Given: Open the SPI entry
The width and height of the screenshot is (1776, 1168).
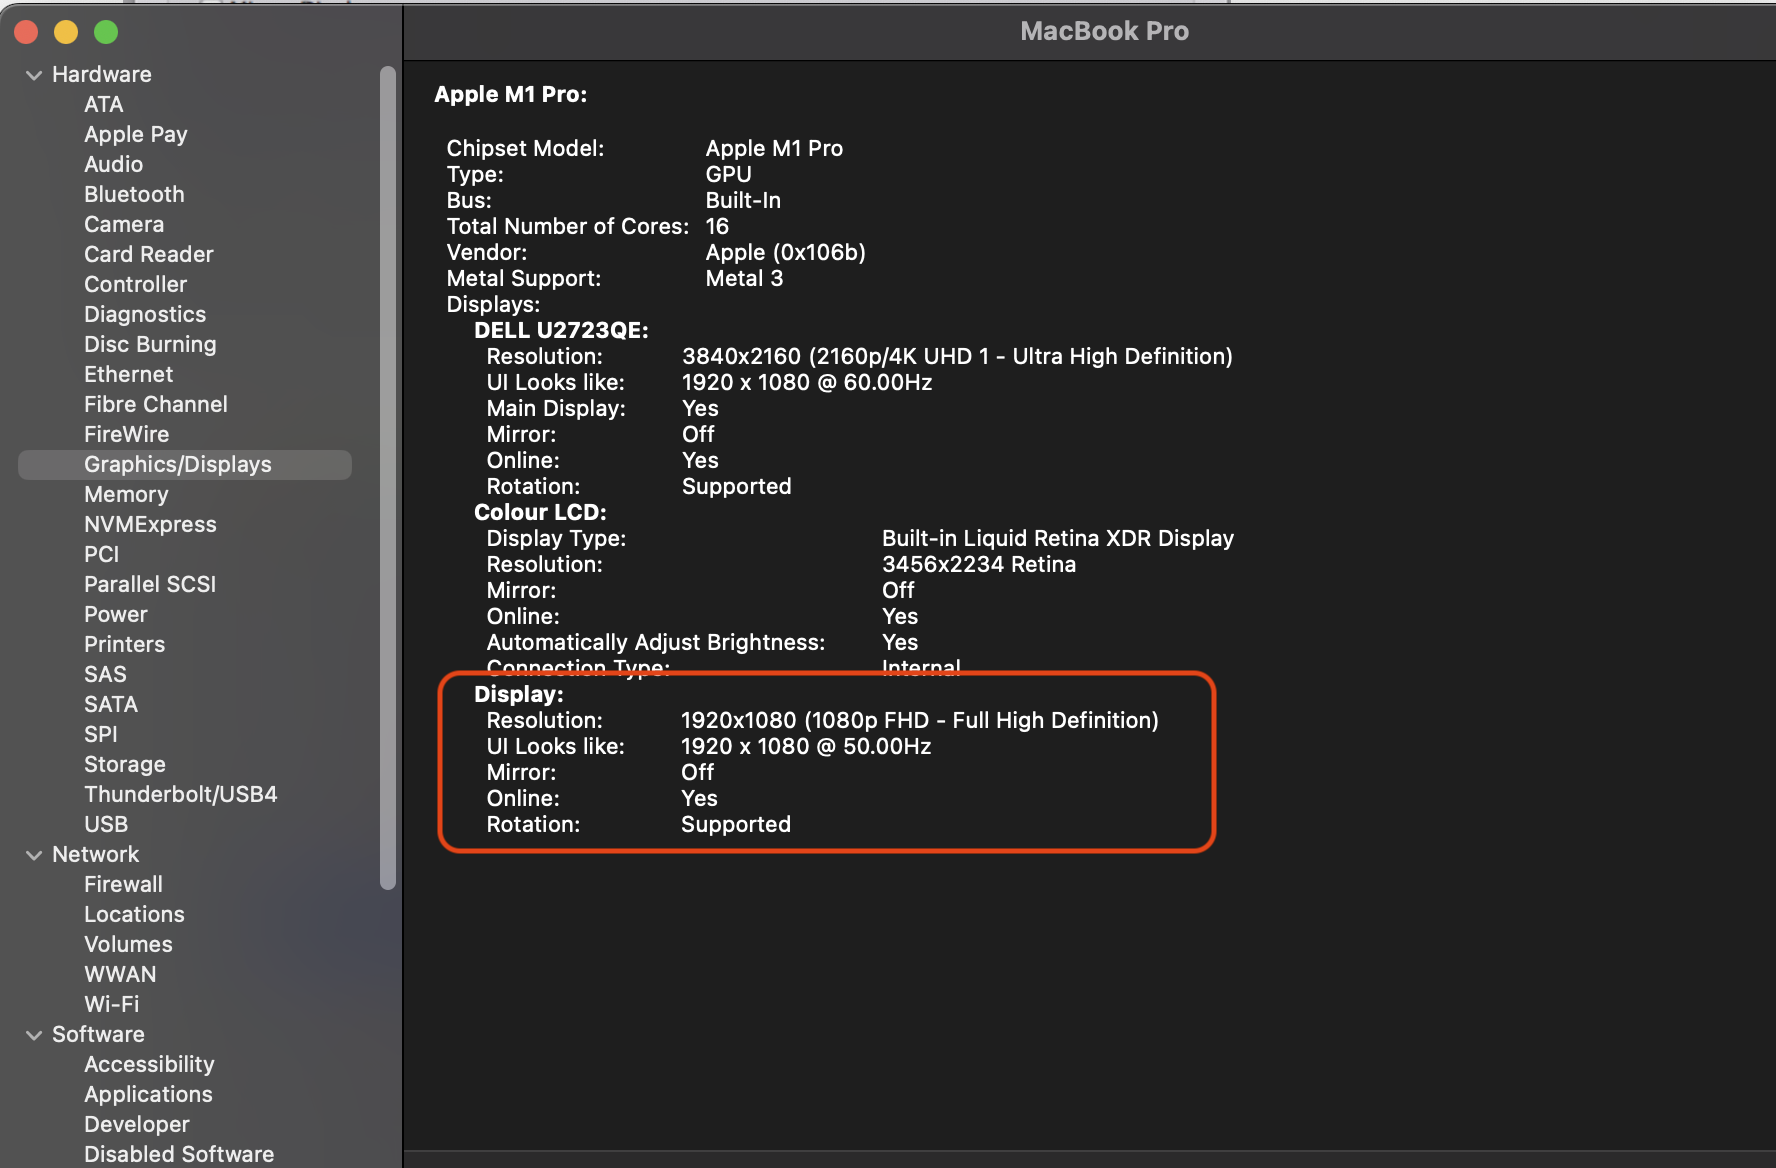Looking at the screenshot, I should 101,735.
